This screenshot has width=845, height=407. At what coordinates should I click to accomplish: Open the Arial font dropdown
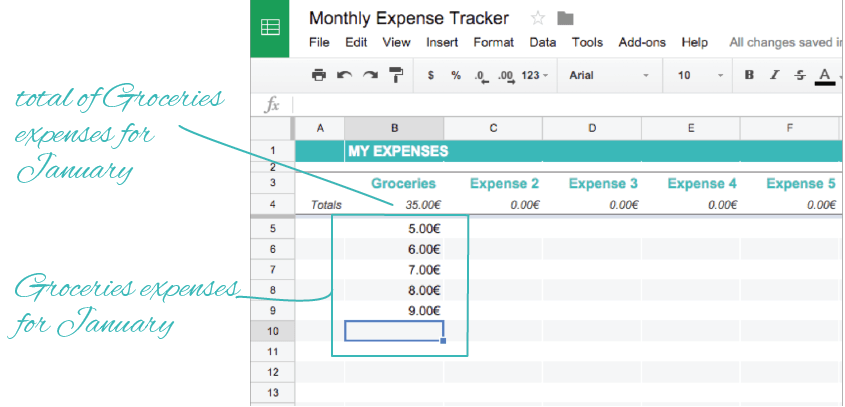point(609,75)
